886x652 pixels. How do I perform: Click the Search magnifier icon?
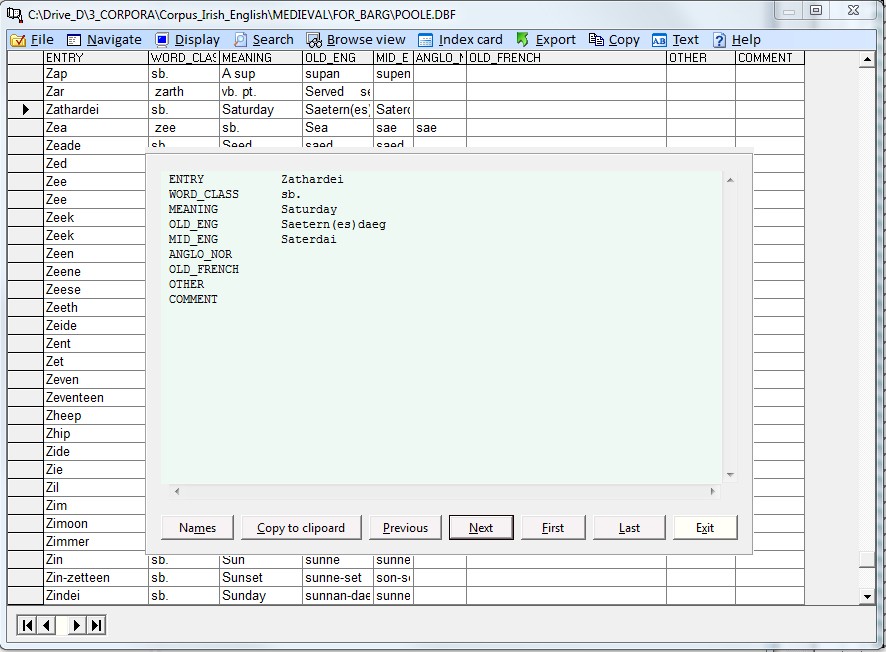coord(241,40)
